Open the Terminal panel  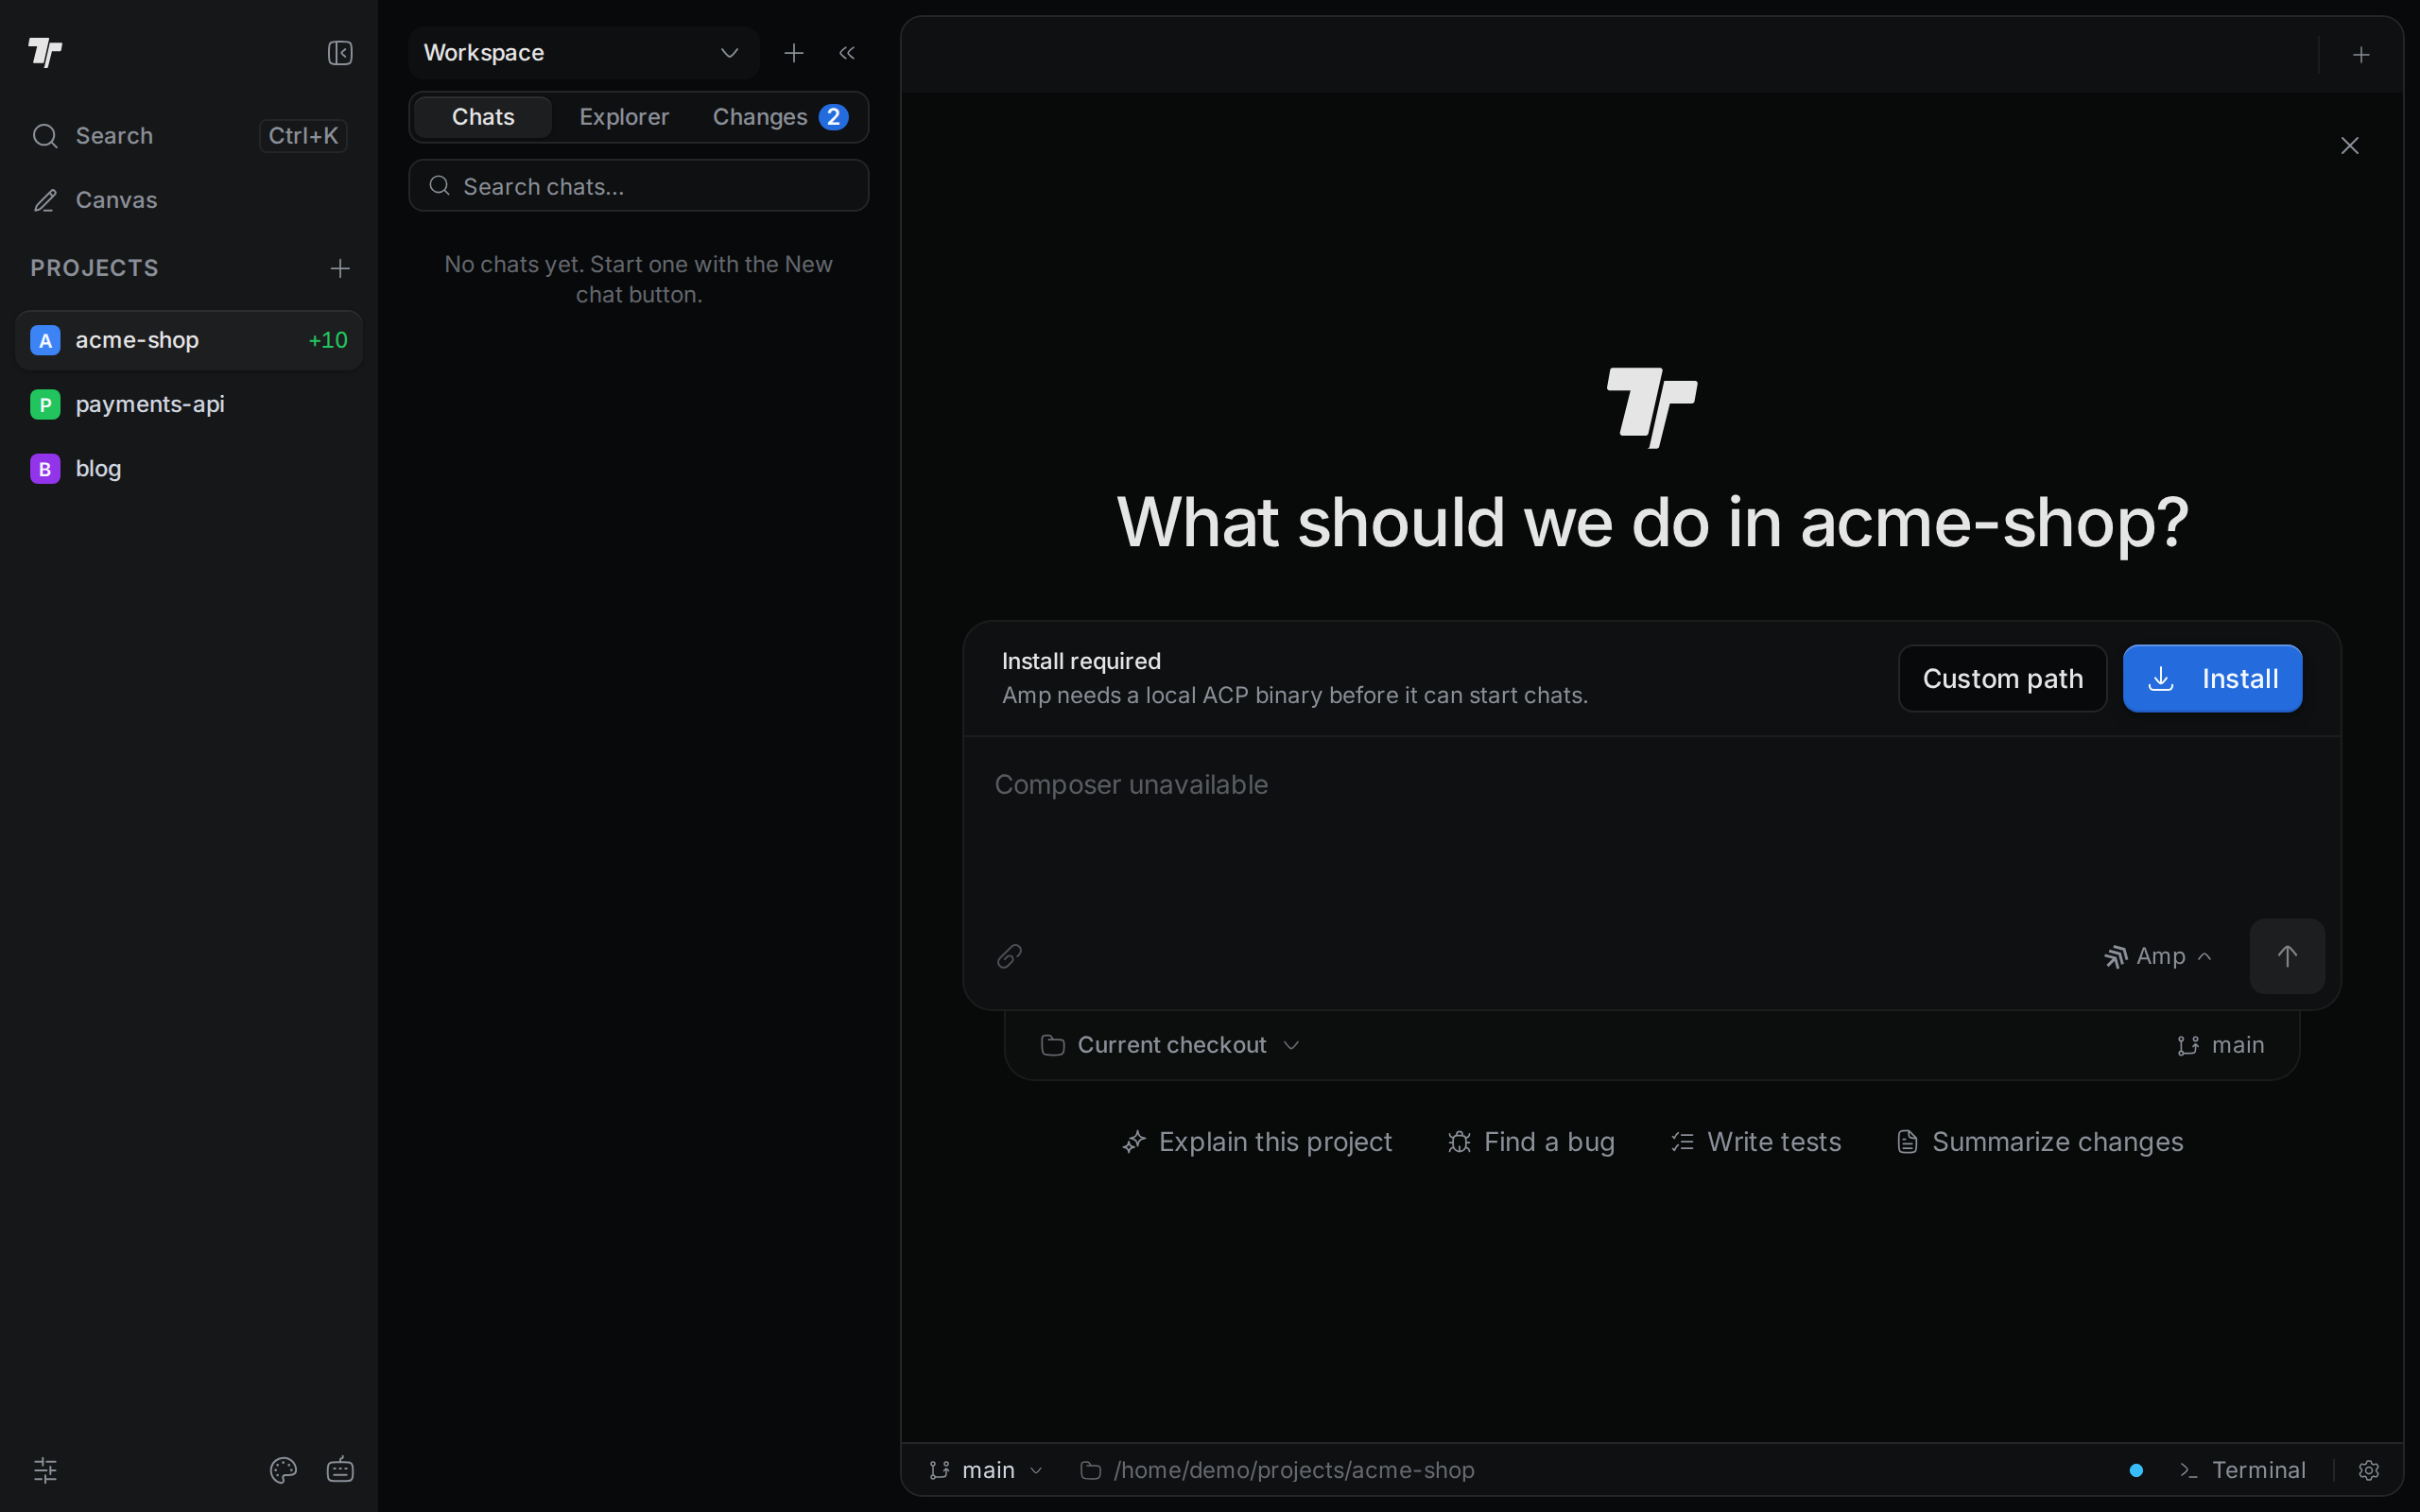click(2243, 1470)
